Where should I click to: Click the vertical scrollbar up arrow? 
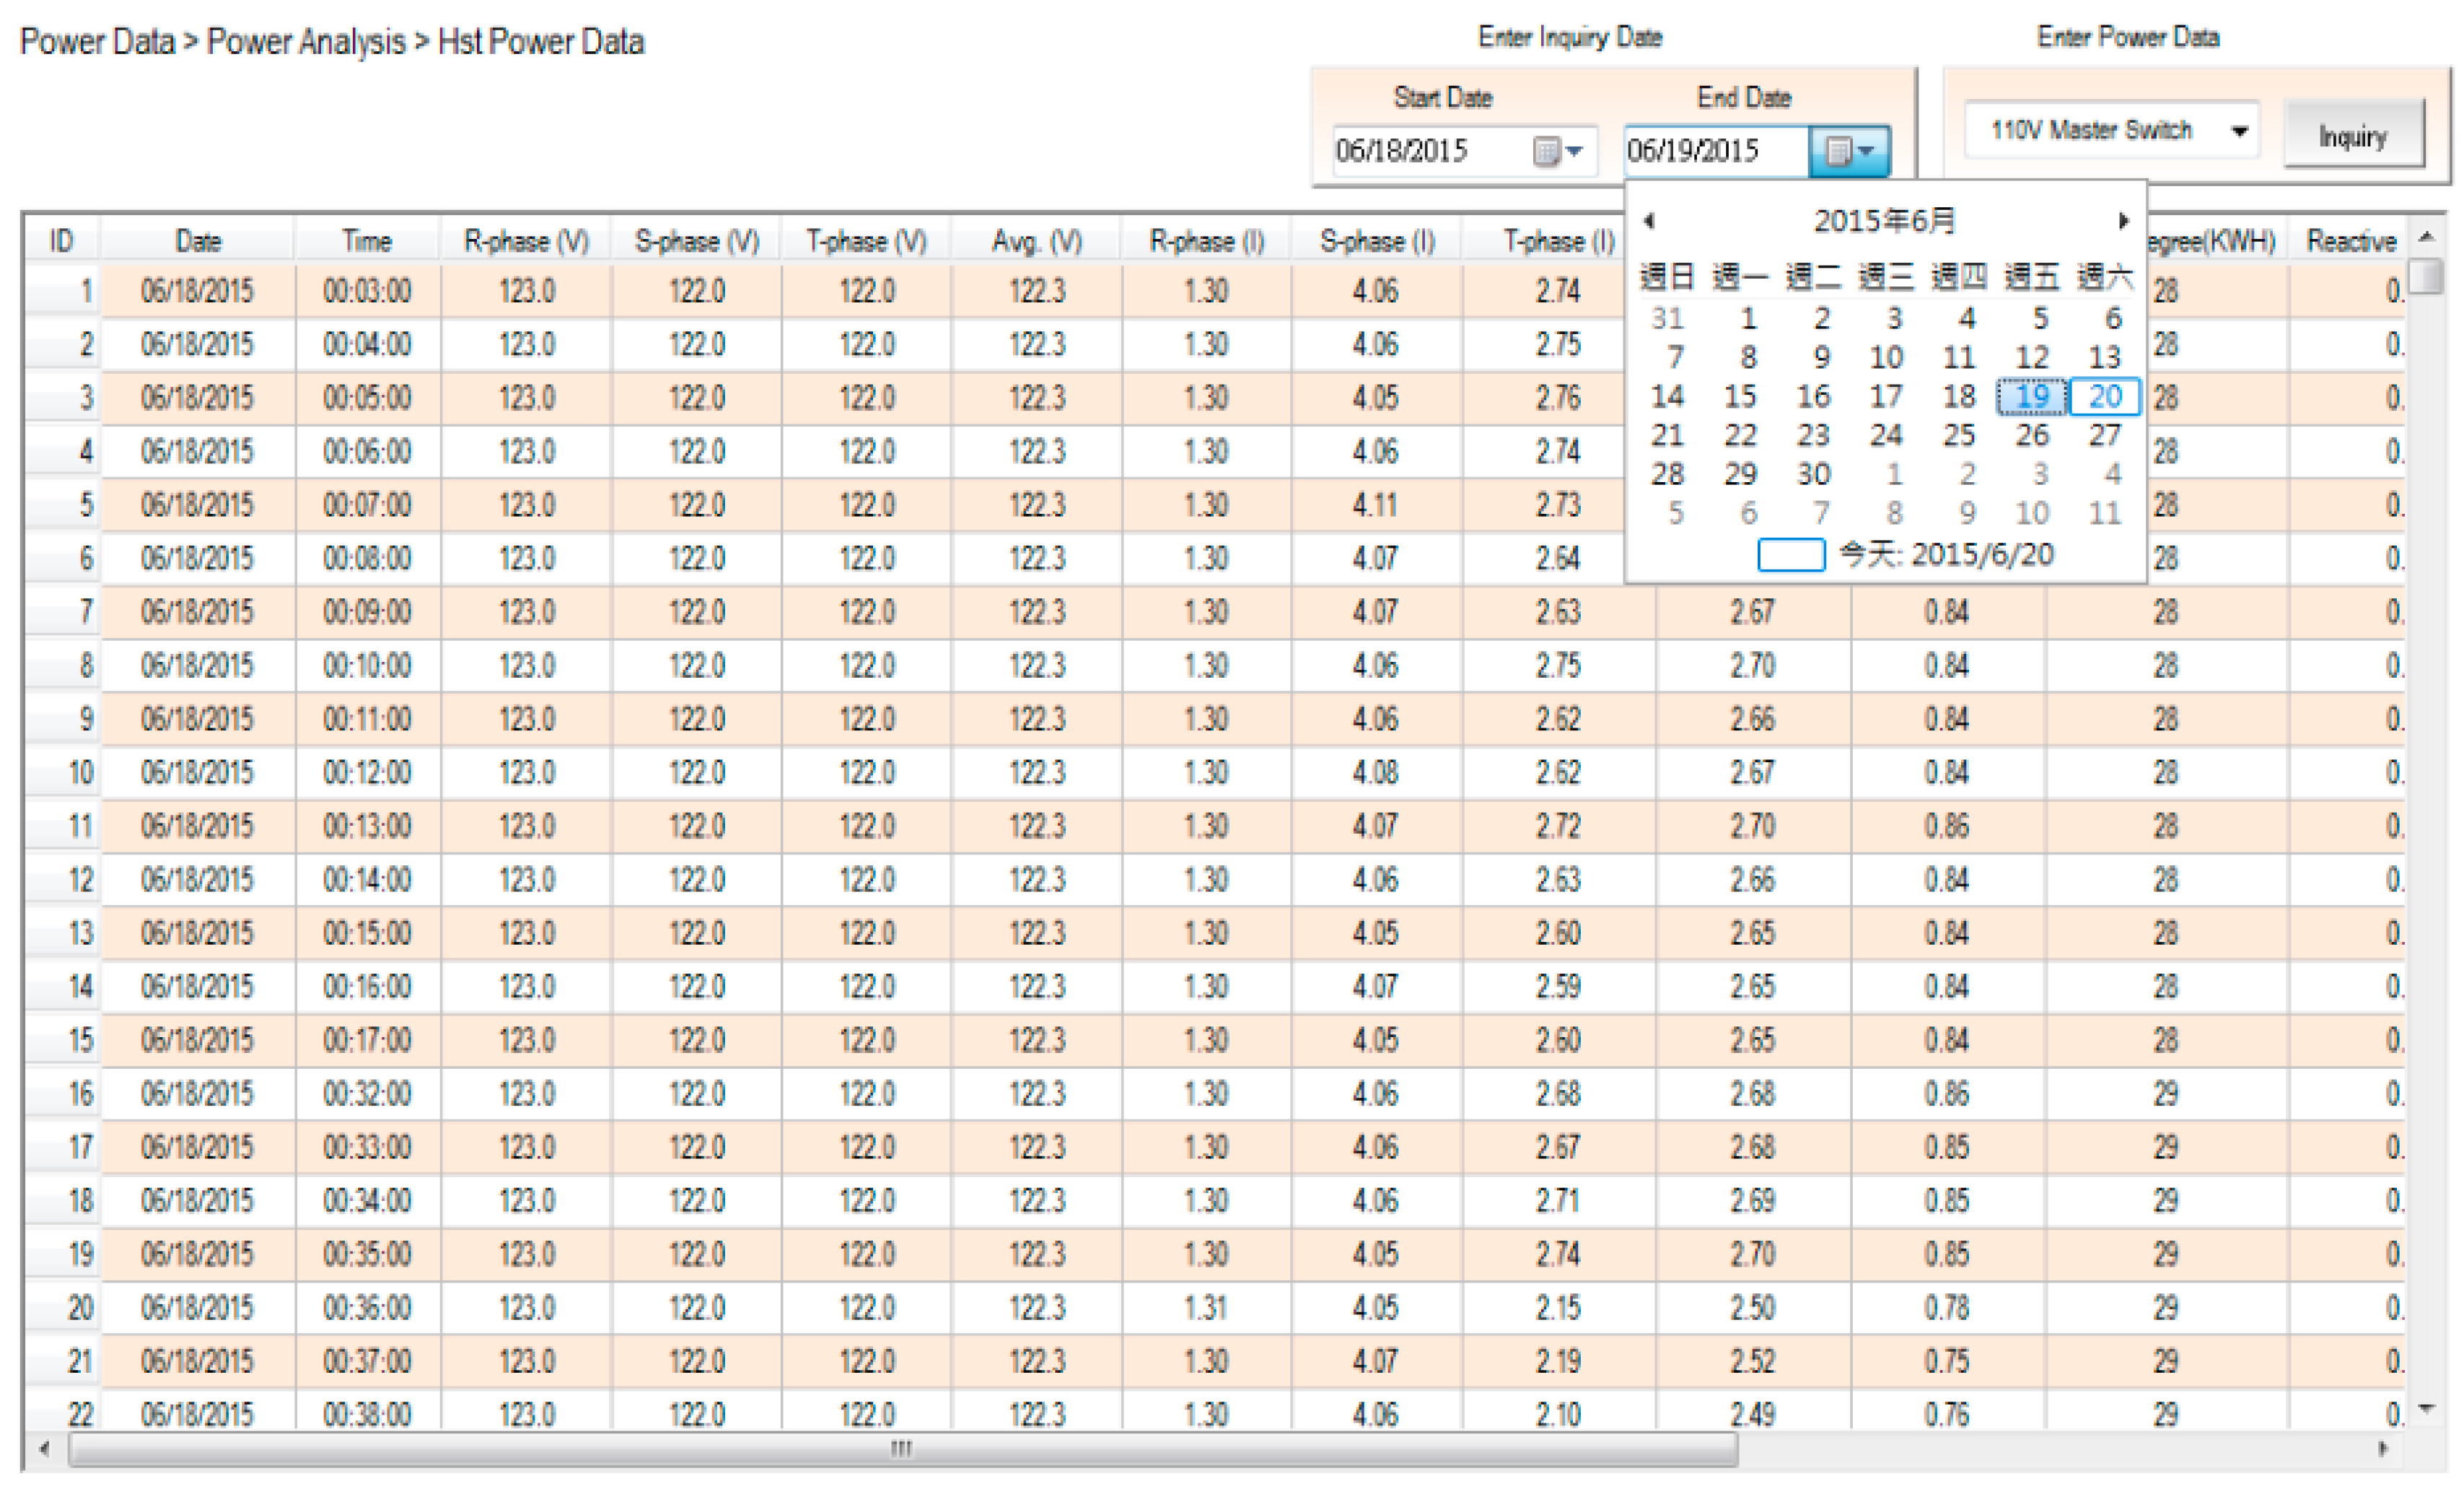[x=2426, y=238]
